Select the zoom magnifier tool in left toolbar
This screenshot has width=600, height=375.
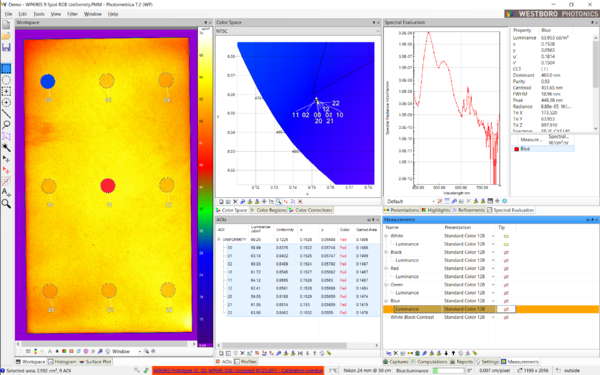coord(6,204)
